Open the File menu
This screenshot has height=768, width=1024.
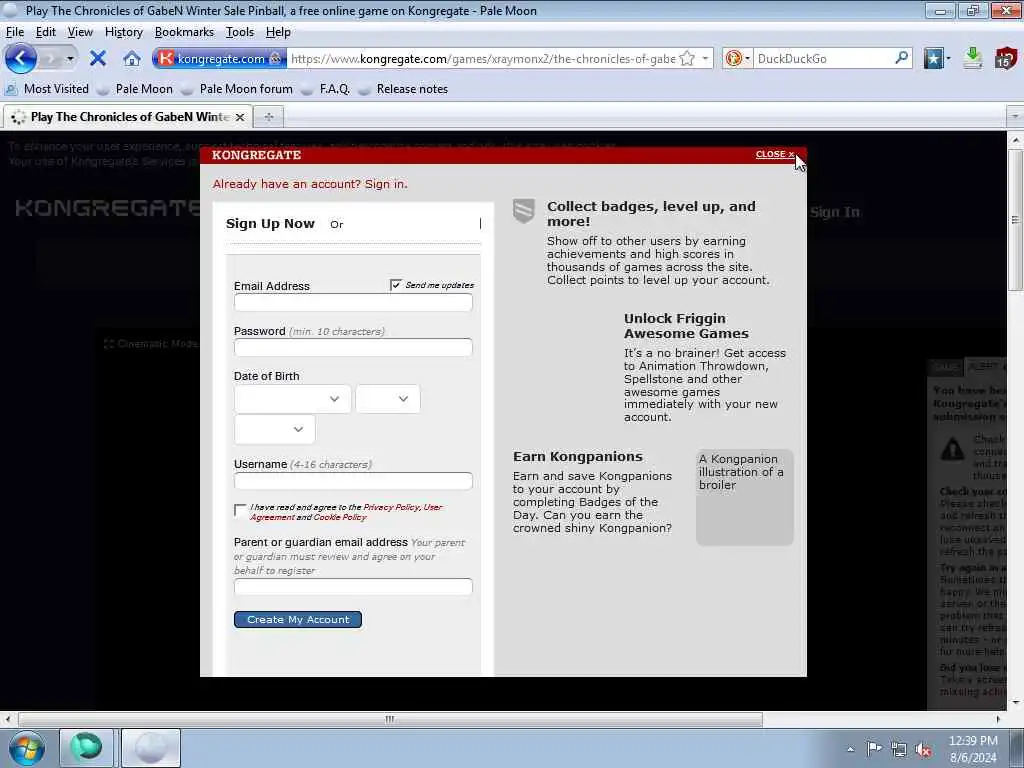[x=14, y=32]
